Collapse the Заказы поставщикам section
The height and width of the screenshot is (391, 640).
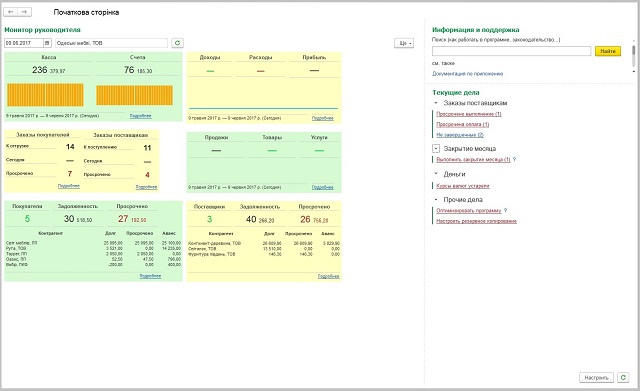click(436, 103)
